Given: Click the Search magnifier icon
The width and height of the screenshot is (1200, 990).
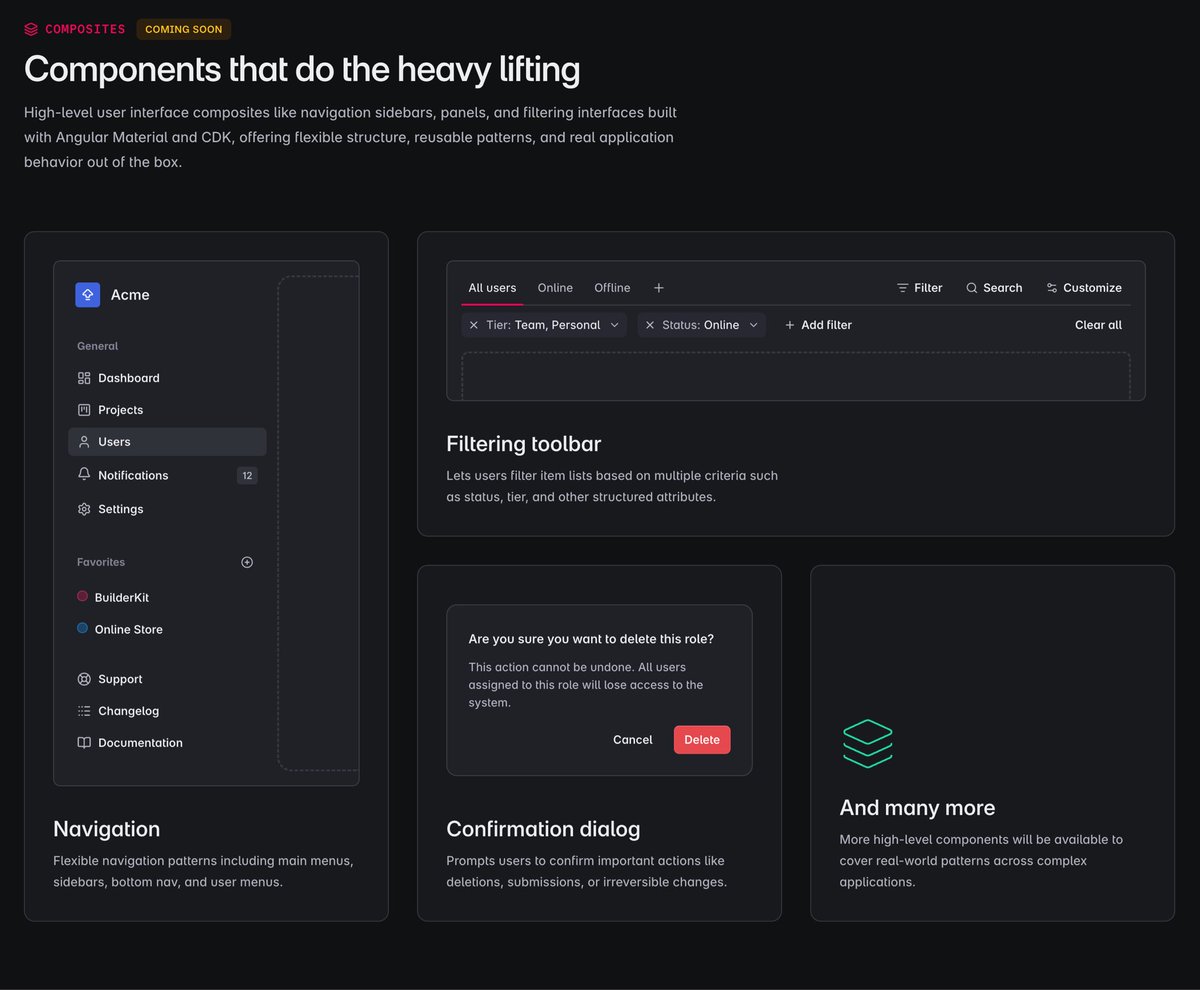Looking at the screenshot, I should click(x=972, y=288).
